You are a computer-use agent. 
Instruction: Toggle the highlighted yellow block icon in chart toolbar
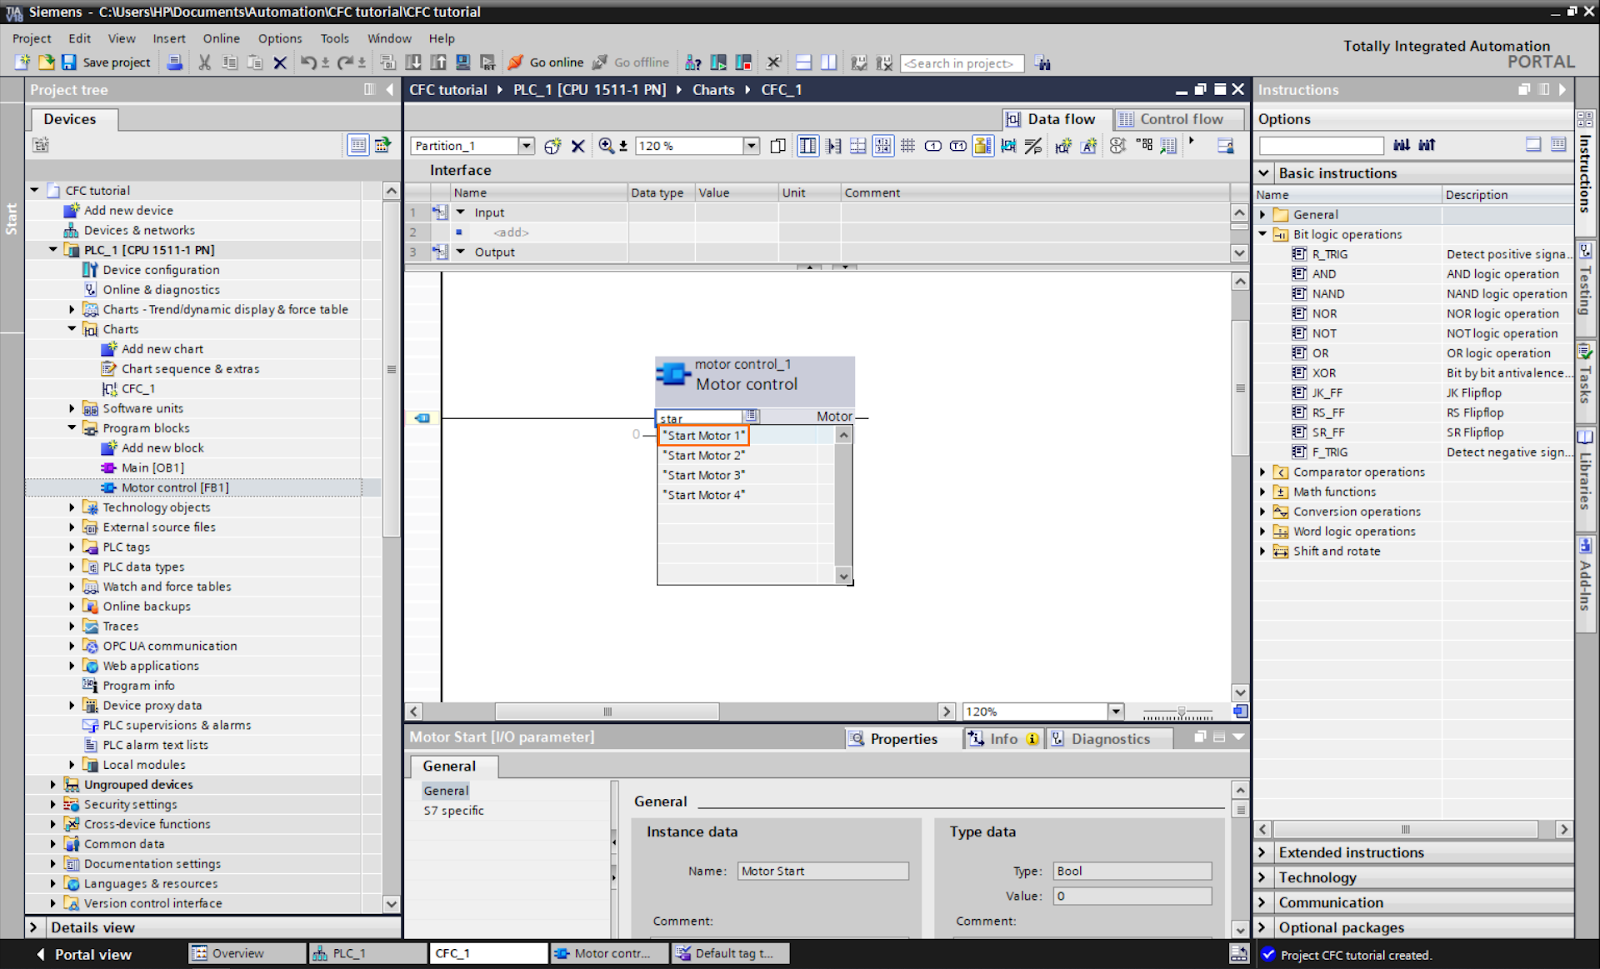[983, 146]
